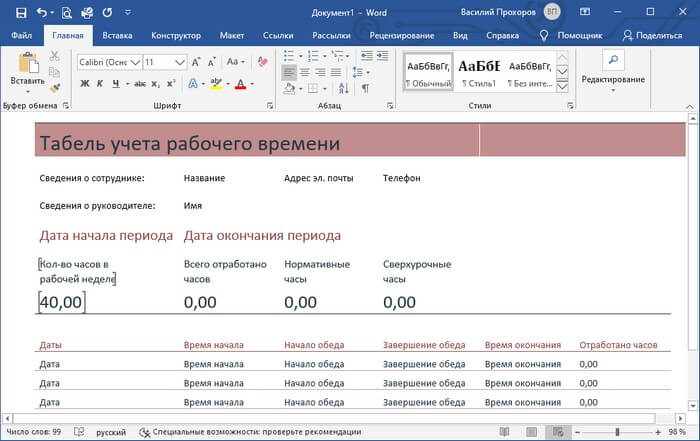The image size is (700, 441).
Task: Collapse the ribbon with the chevron
Action: click(690, 107)
